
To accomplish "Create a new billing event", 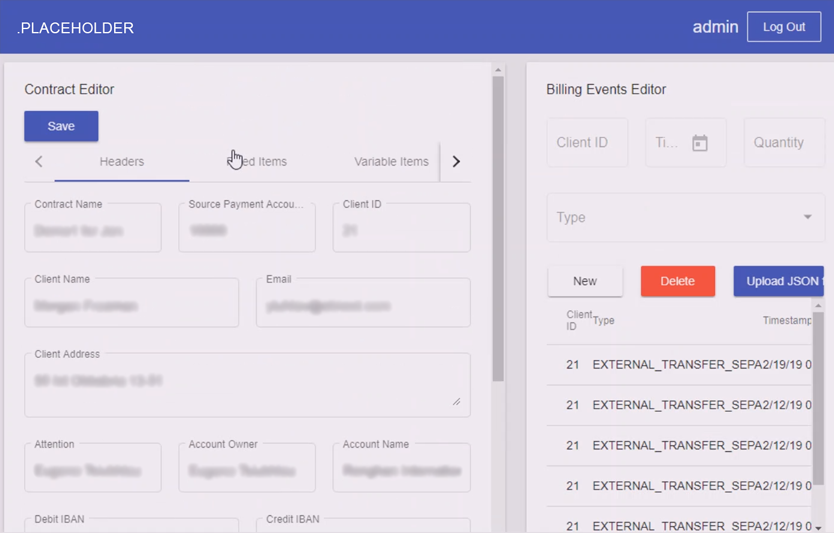I will (585, 281).
